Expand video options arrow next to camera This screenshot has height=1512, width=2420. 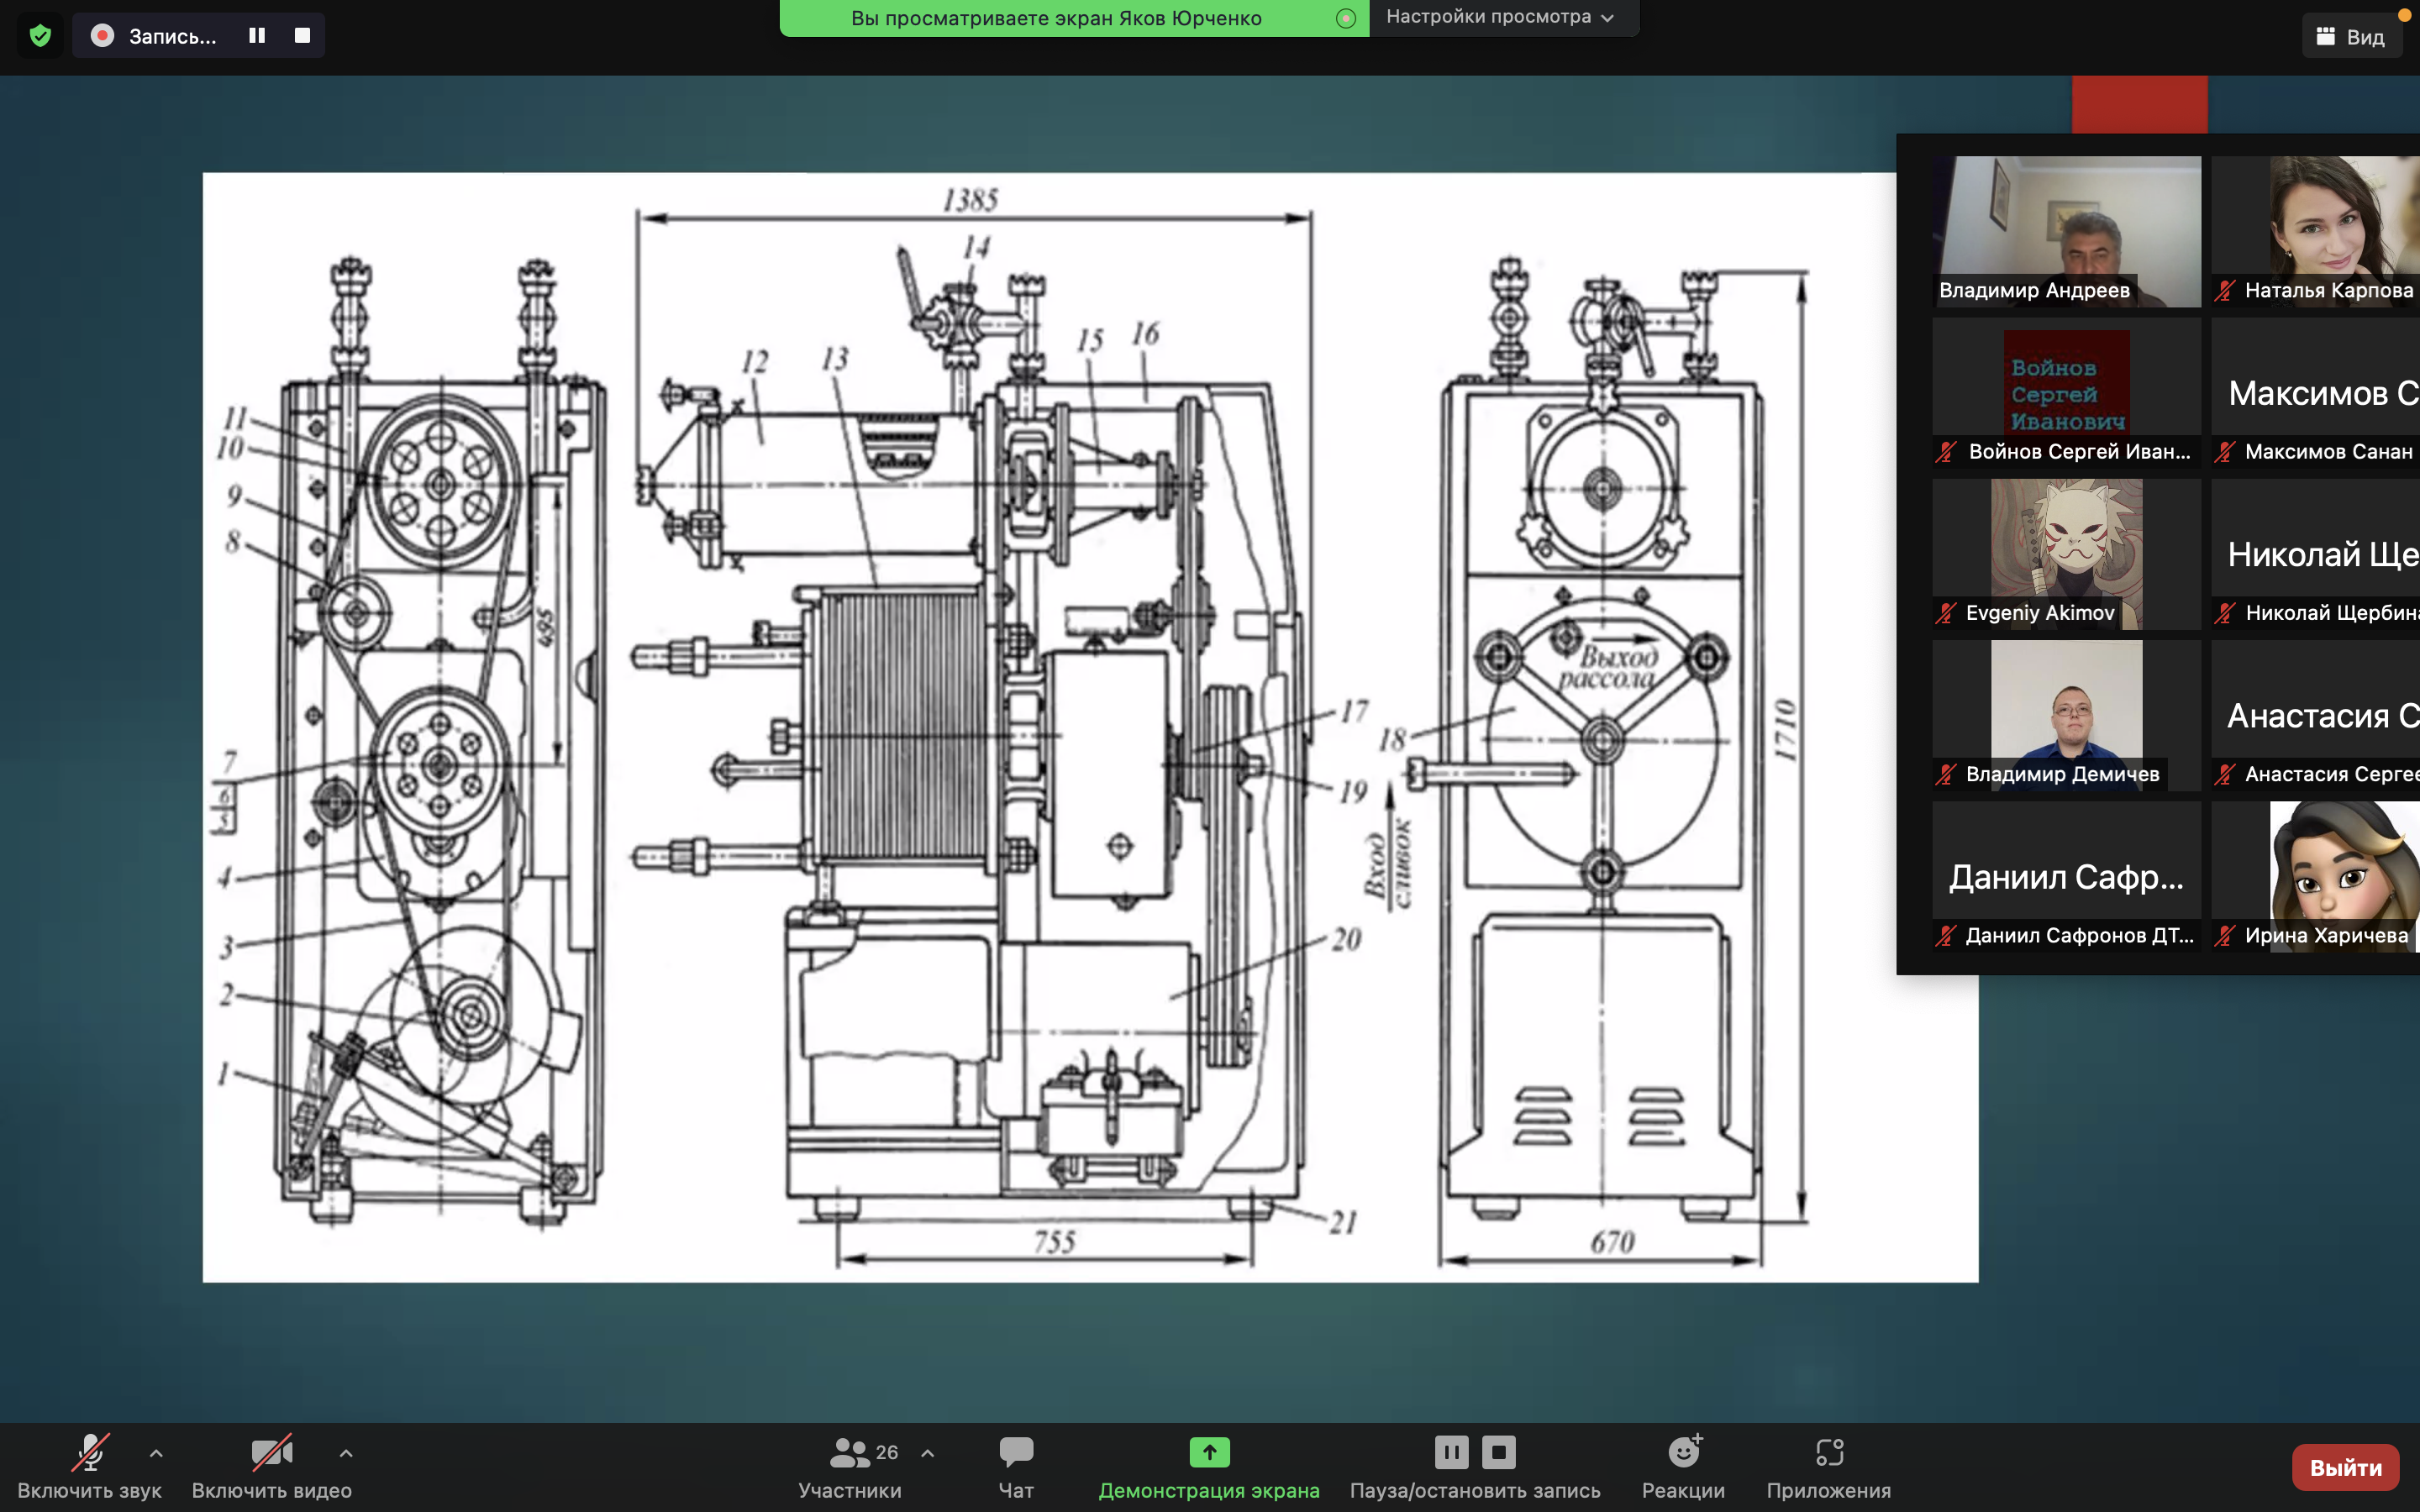point(346,1453)
